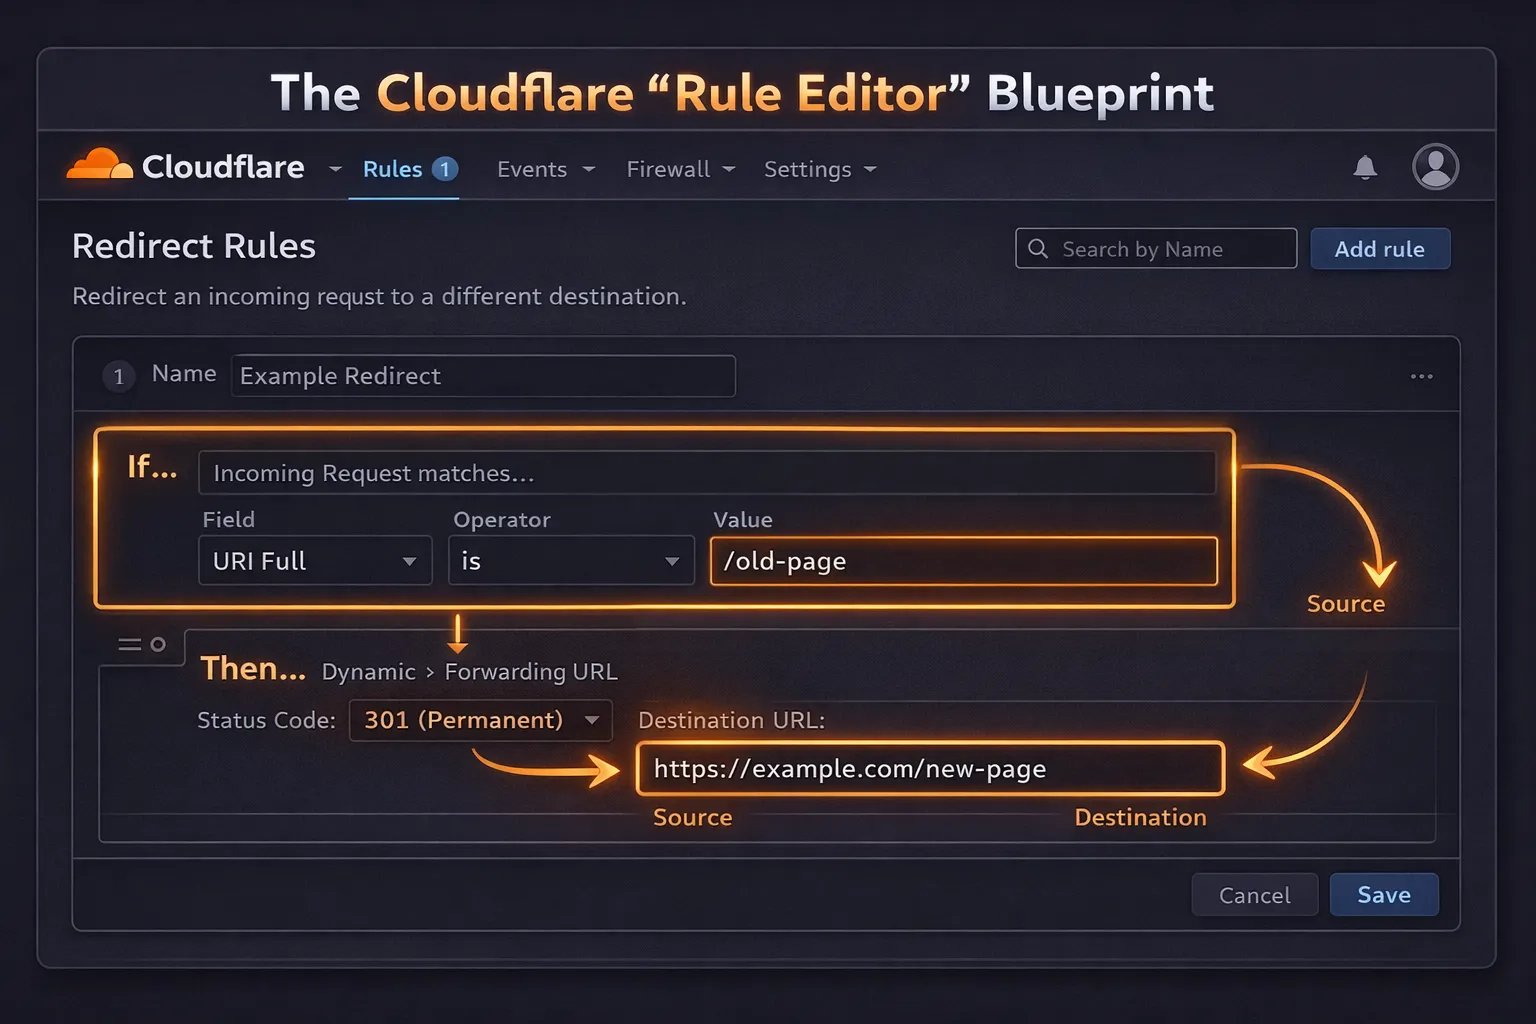
Task: Open the notifications bell
Action: click(1366, 167)
